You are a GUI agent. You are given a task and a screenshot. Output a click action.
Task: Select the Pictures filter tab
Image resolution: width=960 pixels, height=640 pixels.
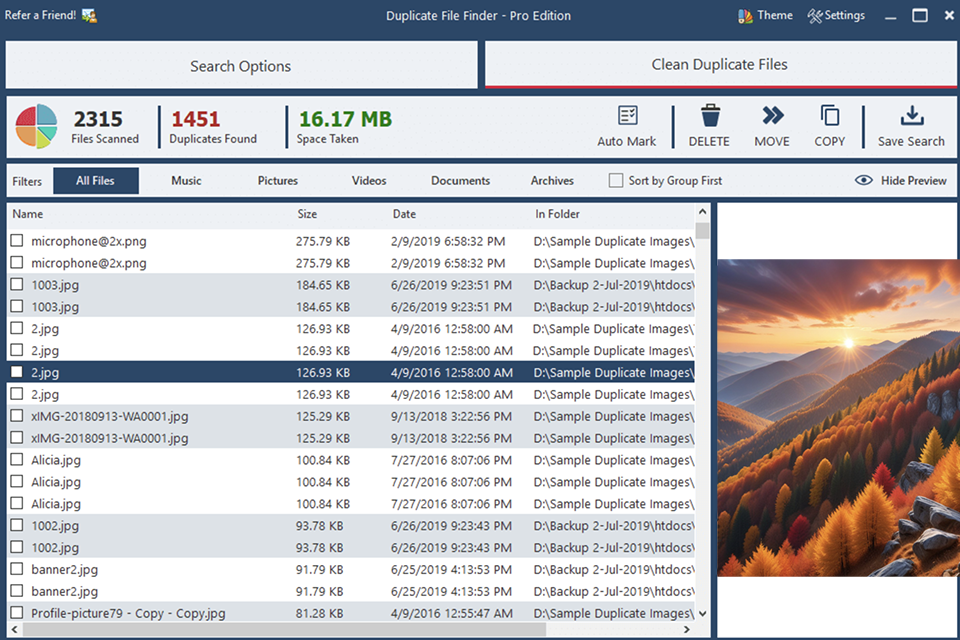(278, 181)
